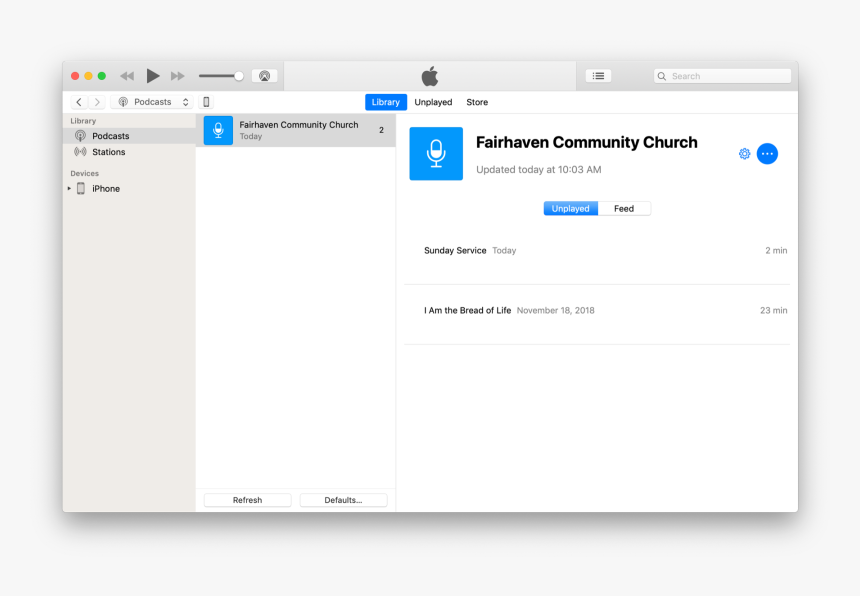Minimize window with the yellow button
This screenshot has width=860, height=596.
[88, 76]
